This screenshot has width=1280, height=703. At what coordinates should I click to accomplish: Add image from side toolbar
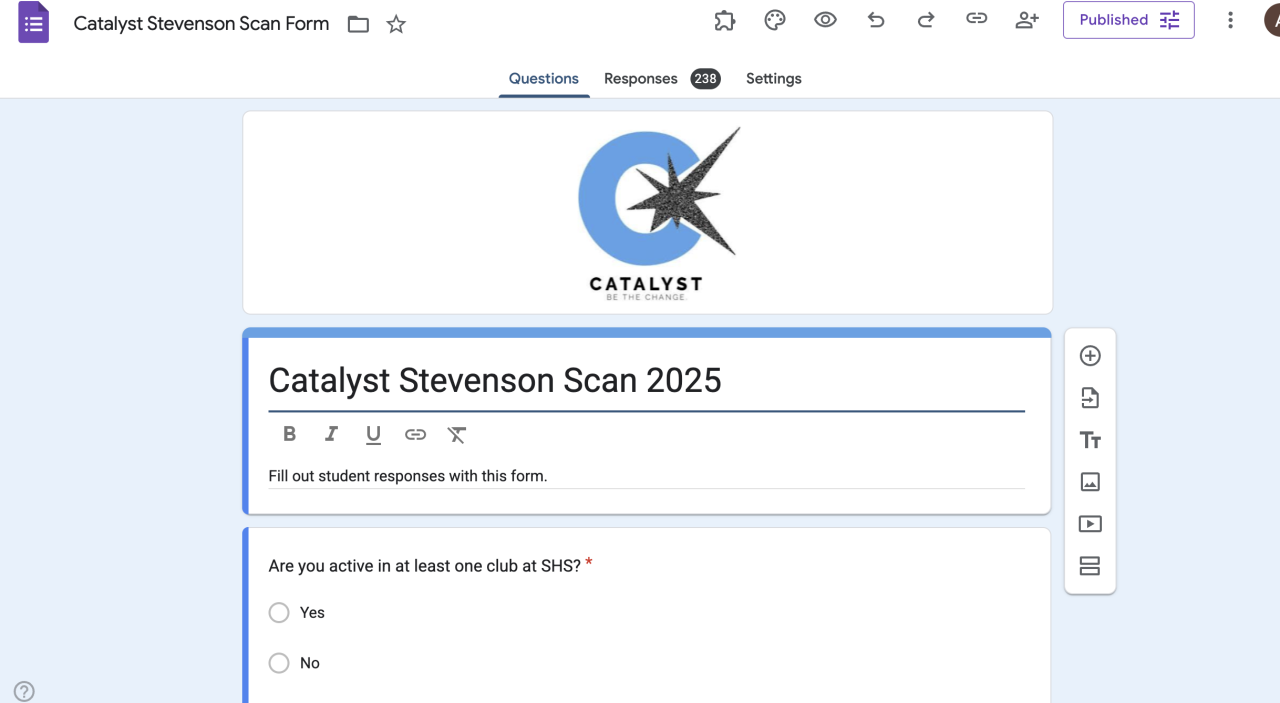[1090, 482]
